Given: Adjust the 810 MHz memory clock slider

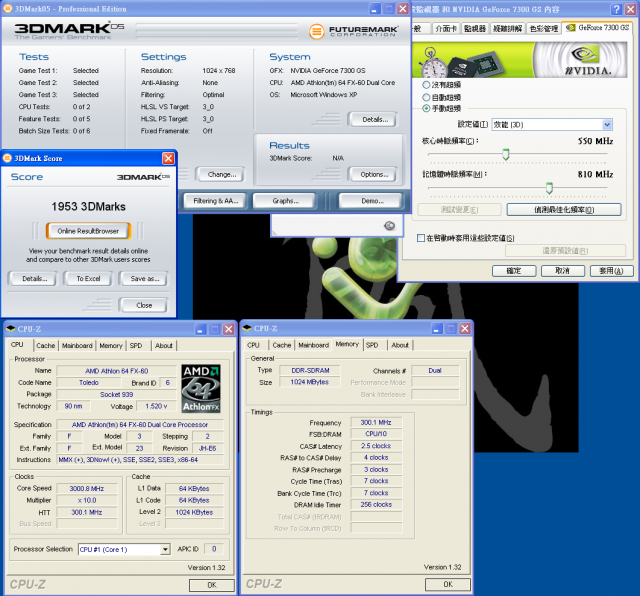Looking at the screenshot, I should point(549,188).
